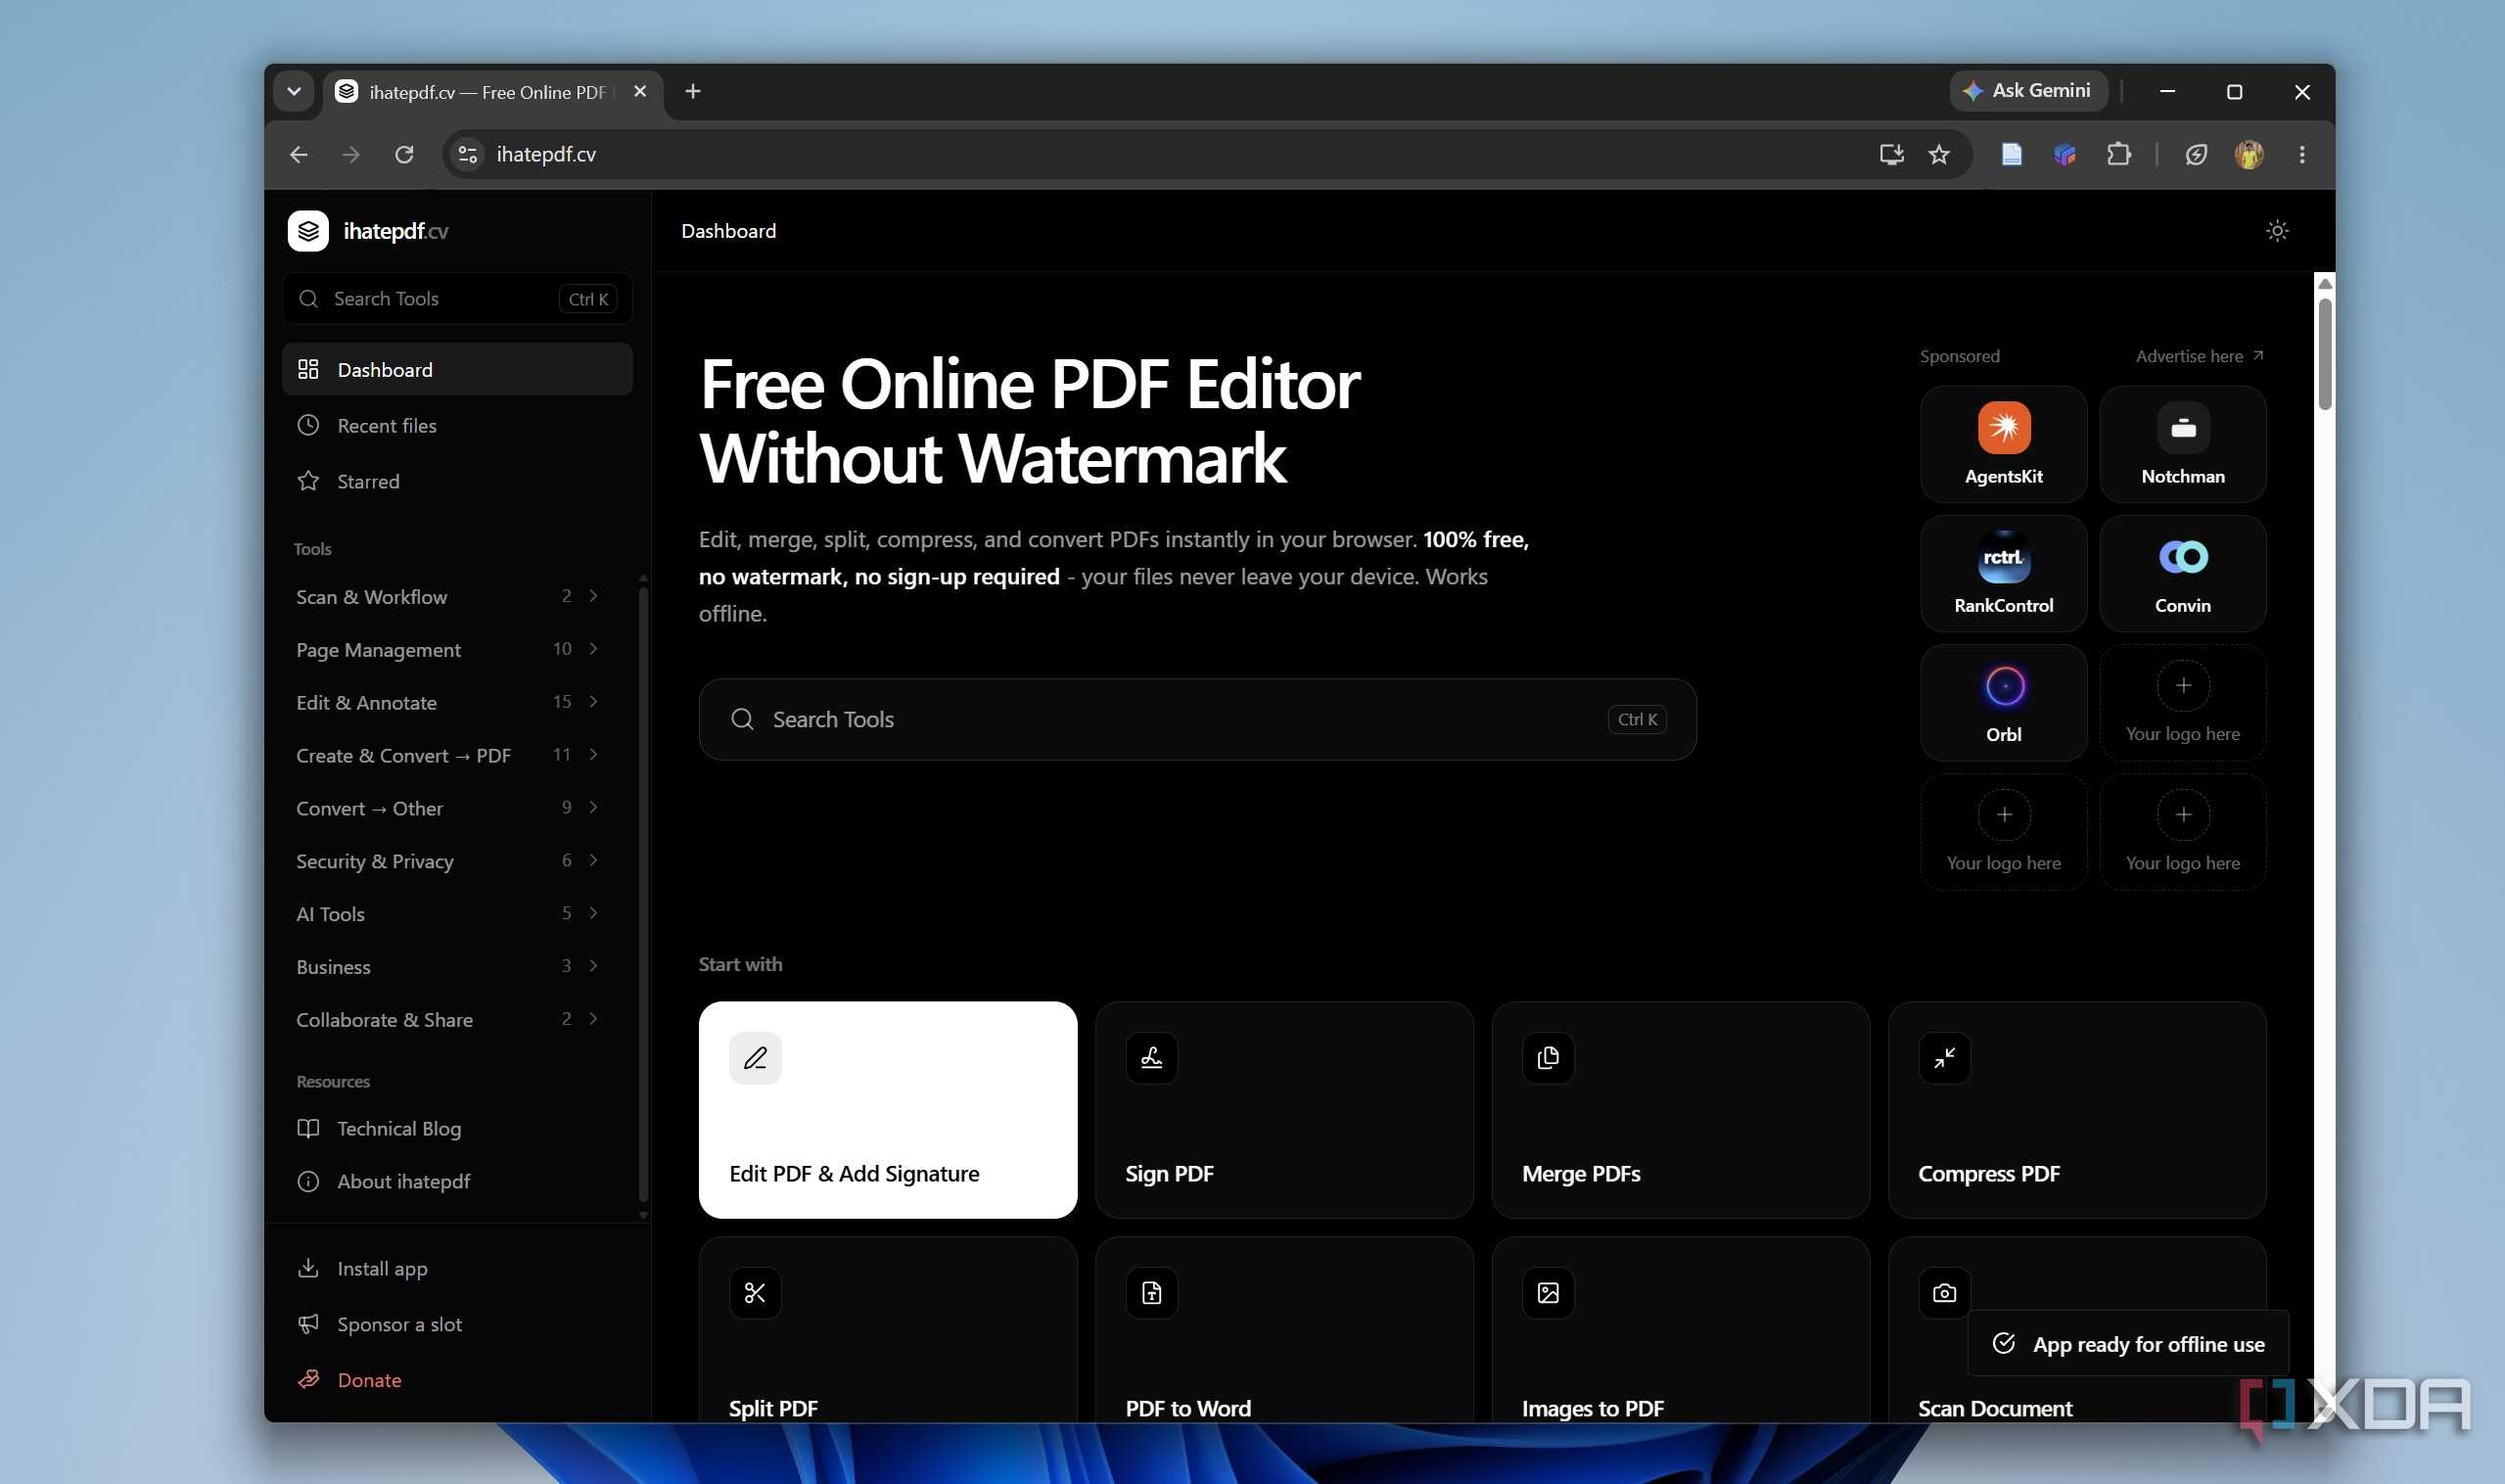Screen dimensions: 2505x1484
Task: Open Starred in the sidebar
Action: point(457,481)
